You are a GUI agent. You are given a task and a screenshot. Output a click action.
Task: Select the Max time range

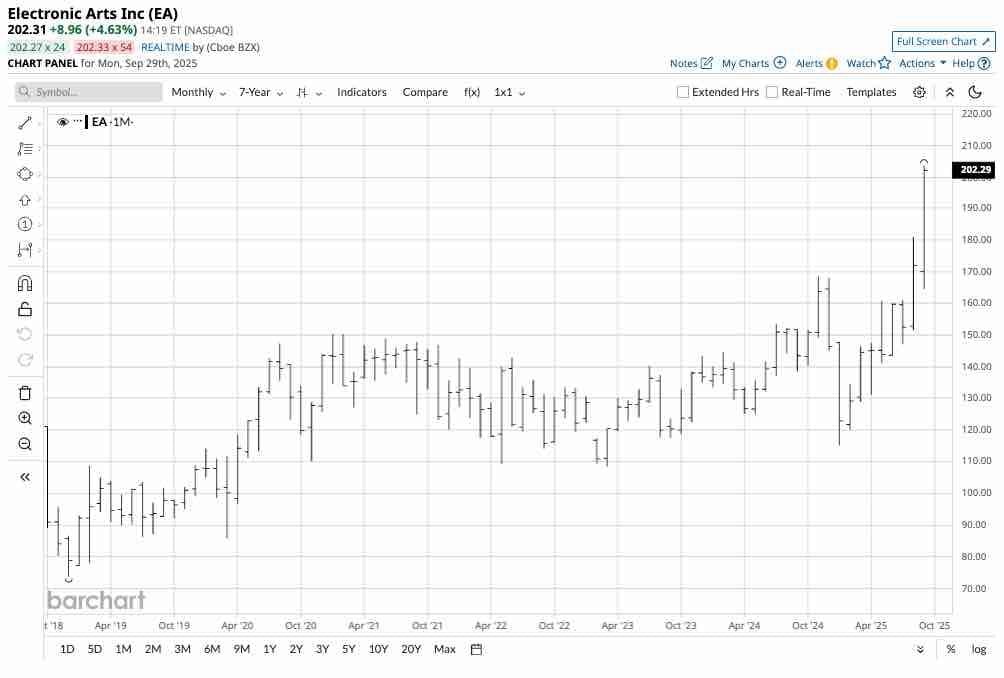click(x=444, y=649)
